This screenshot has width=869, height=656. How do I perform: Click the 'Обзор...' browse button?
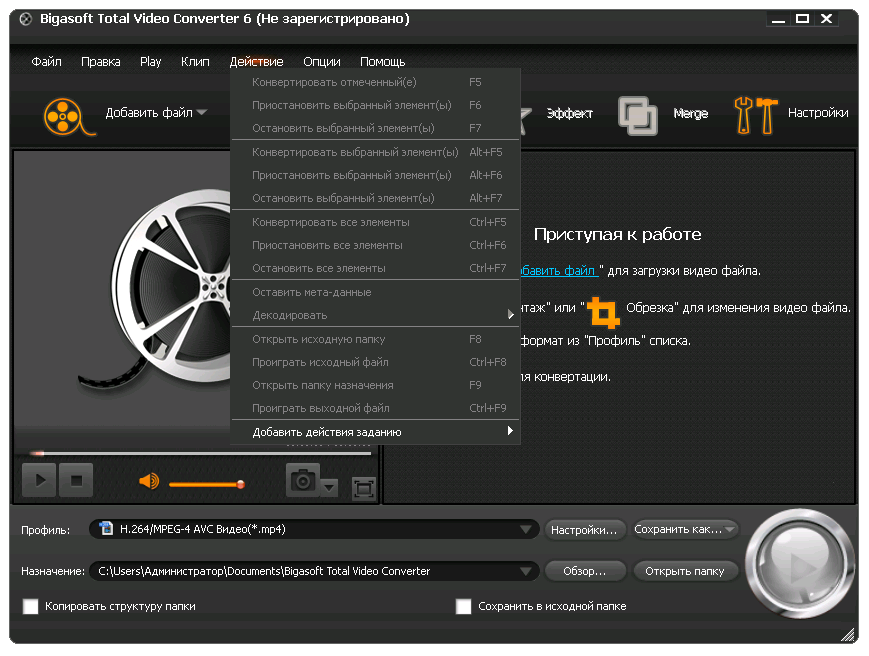coord(584,571)
